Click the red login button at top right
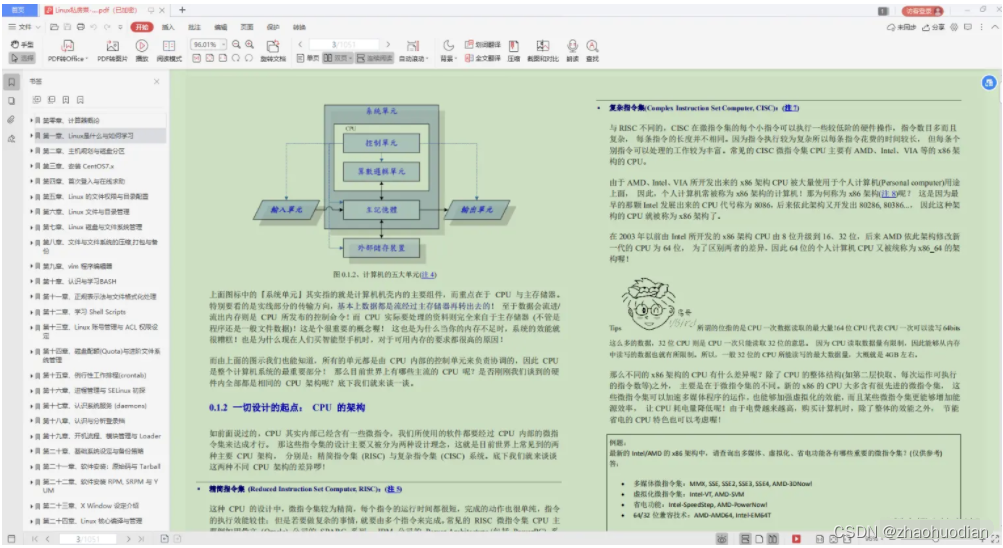1003x548 pixels. [922, 11]
